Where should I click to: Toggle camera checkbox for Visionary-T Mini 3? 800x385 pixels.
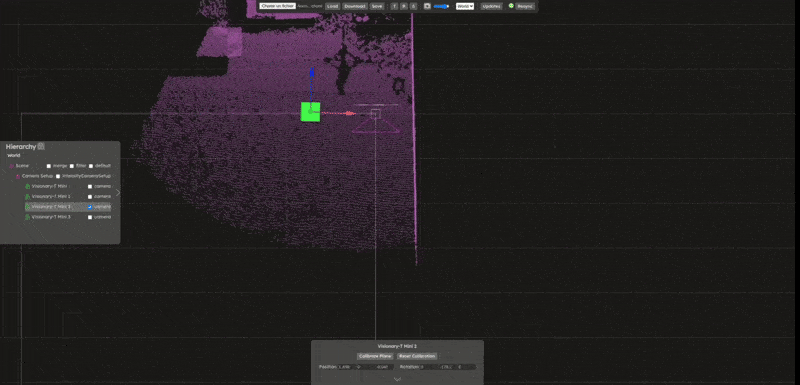90,217
